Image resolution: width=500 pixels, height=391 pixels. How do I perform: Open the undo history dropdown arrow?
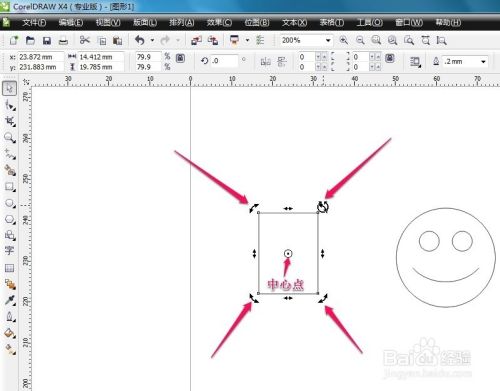click(x=152, y=40)
